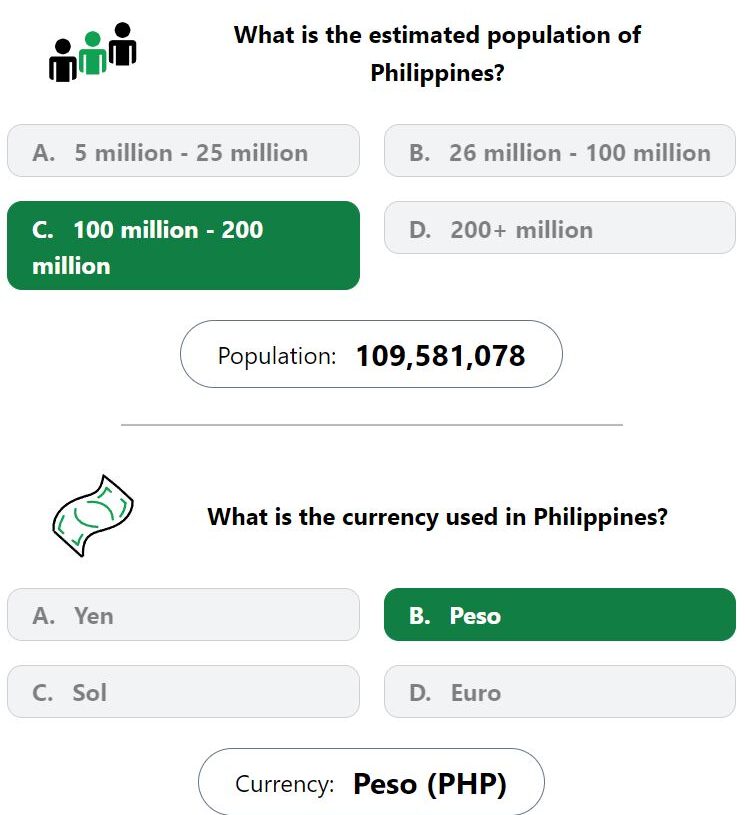Pick option D. 200+ million
Viewport: 745px width, 815px height.
pos(559,228)
